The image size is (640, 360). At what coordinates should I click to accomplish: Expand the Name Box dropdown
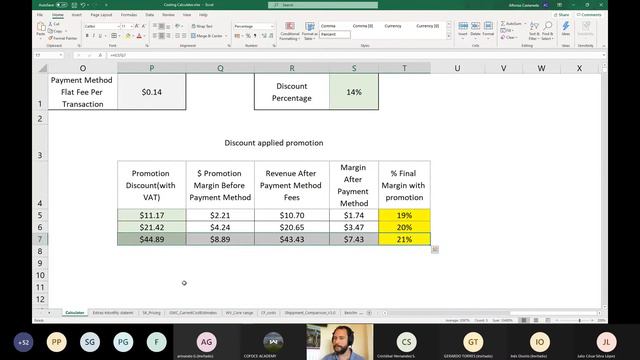[61, 55]
